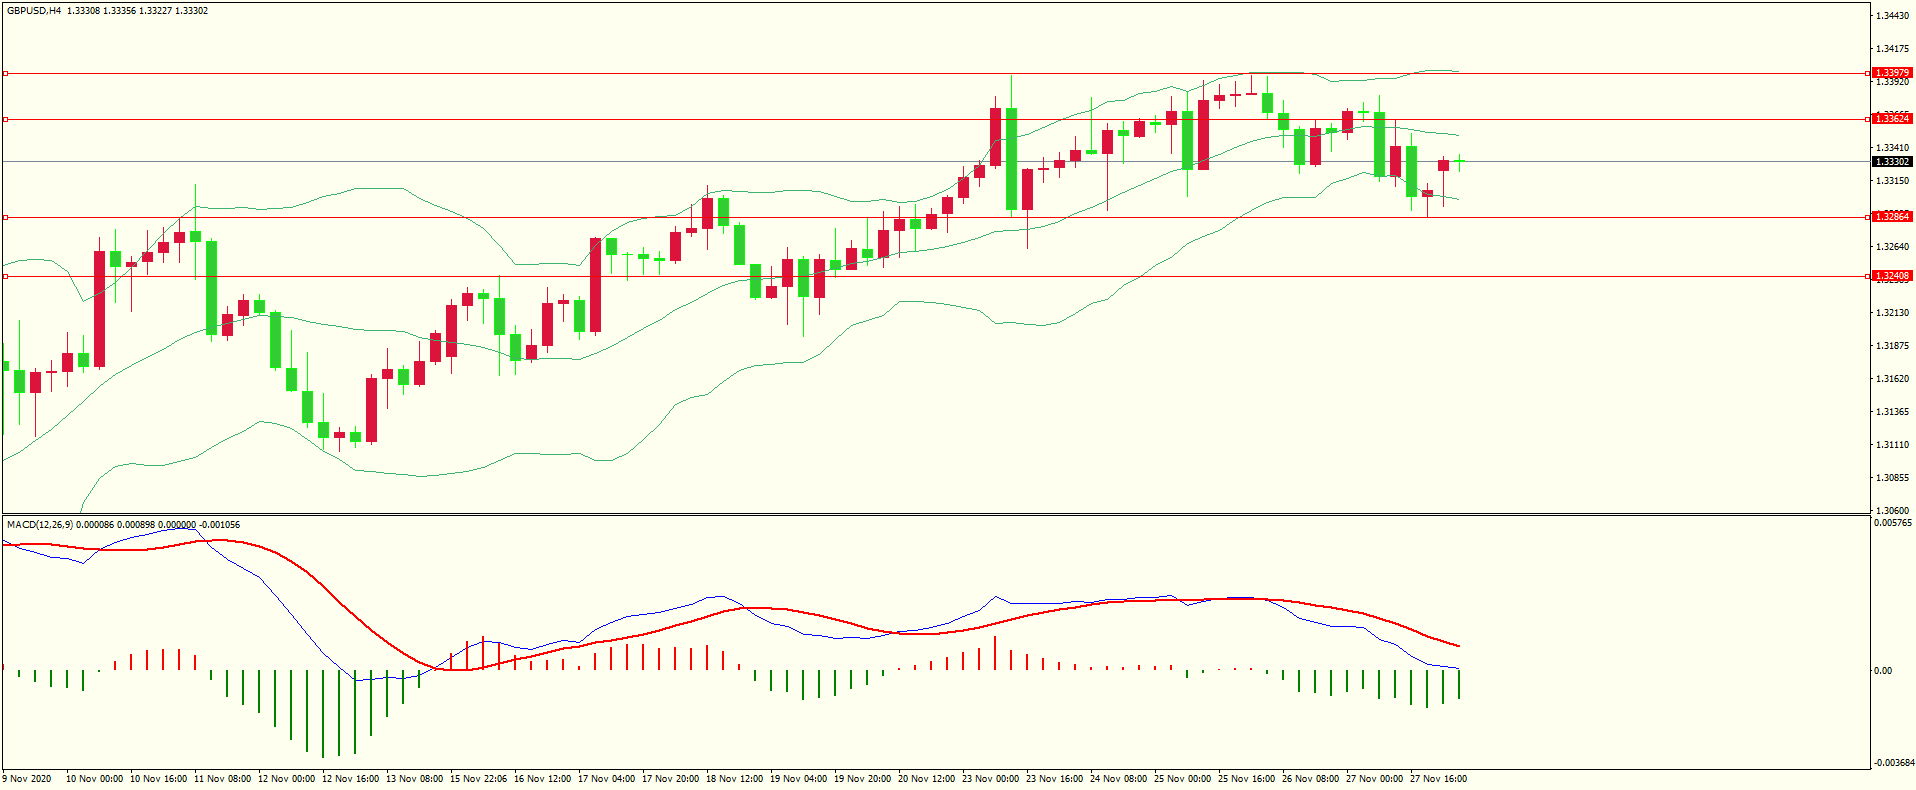Click the 27 Nov 16:00 time label
Screen dimensions: 1916x790
1439,779
